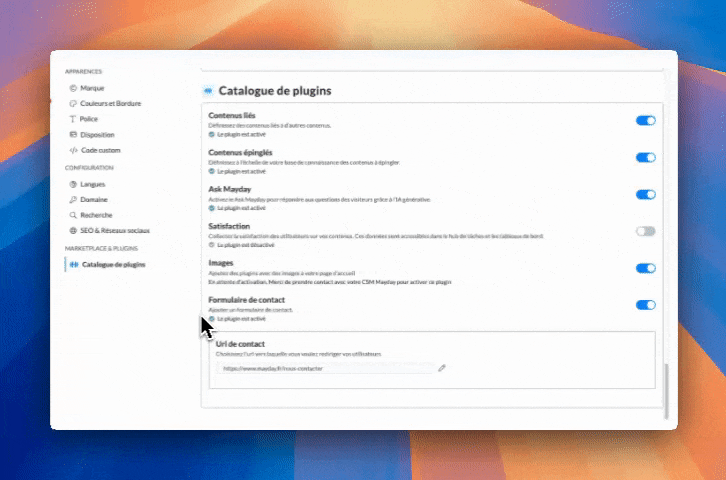Toggle the Images plugin switch

(645, 268)
